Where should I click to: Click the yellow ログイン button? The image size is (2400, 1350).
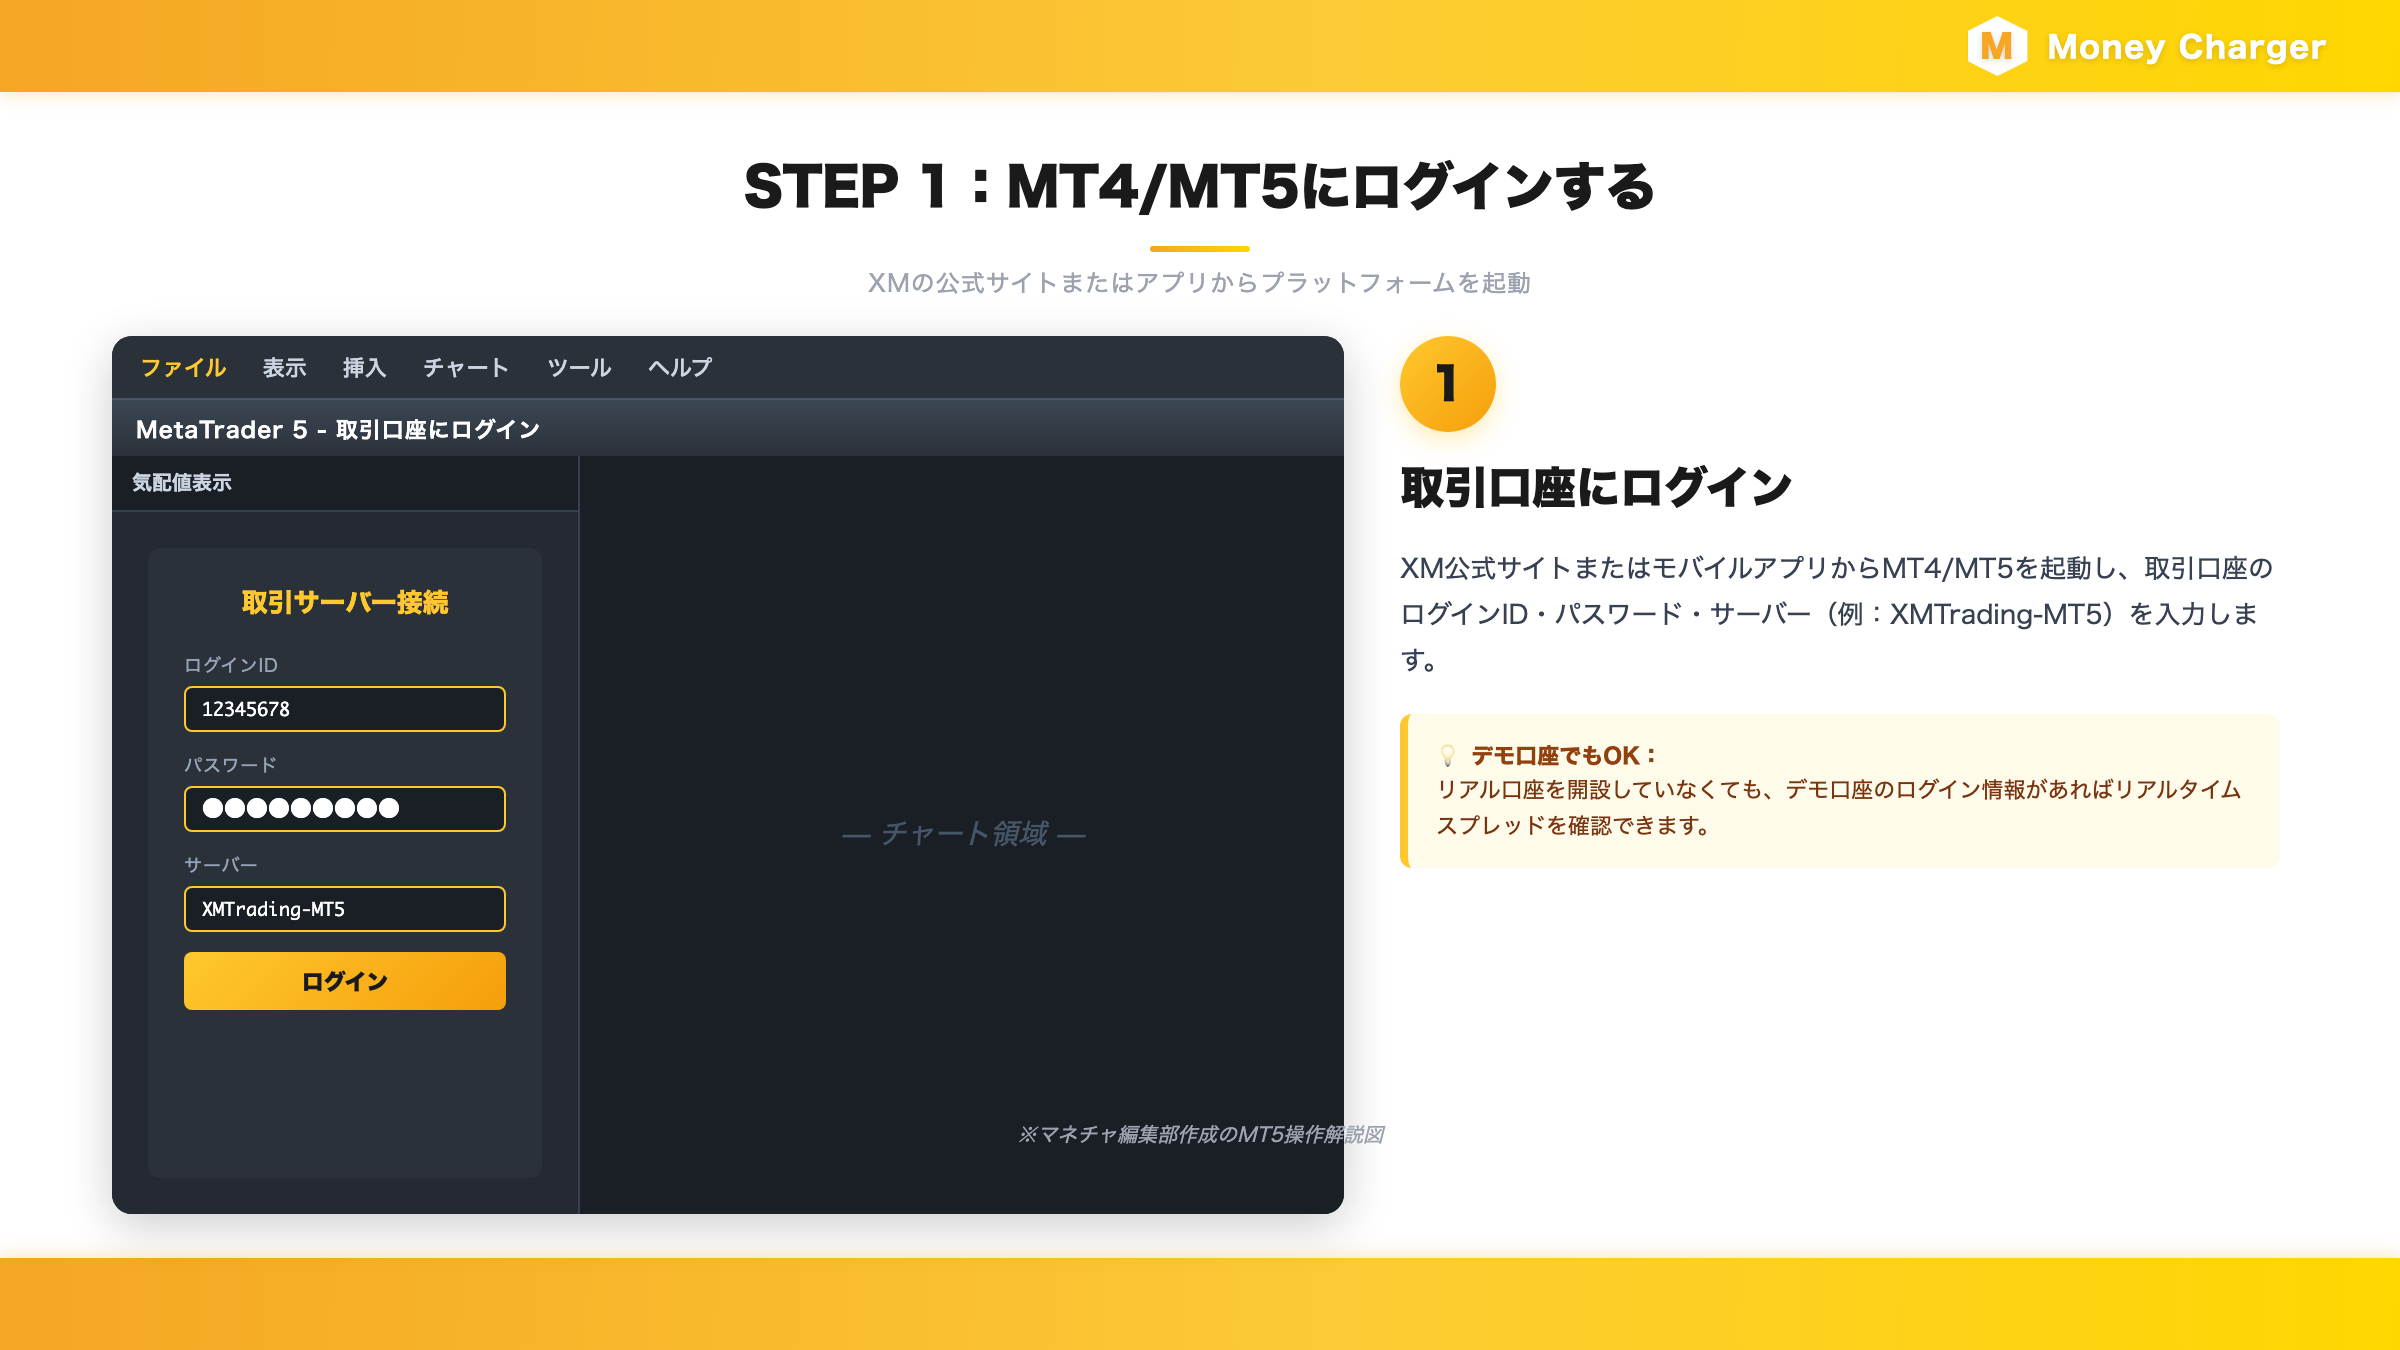point(345,981)
